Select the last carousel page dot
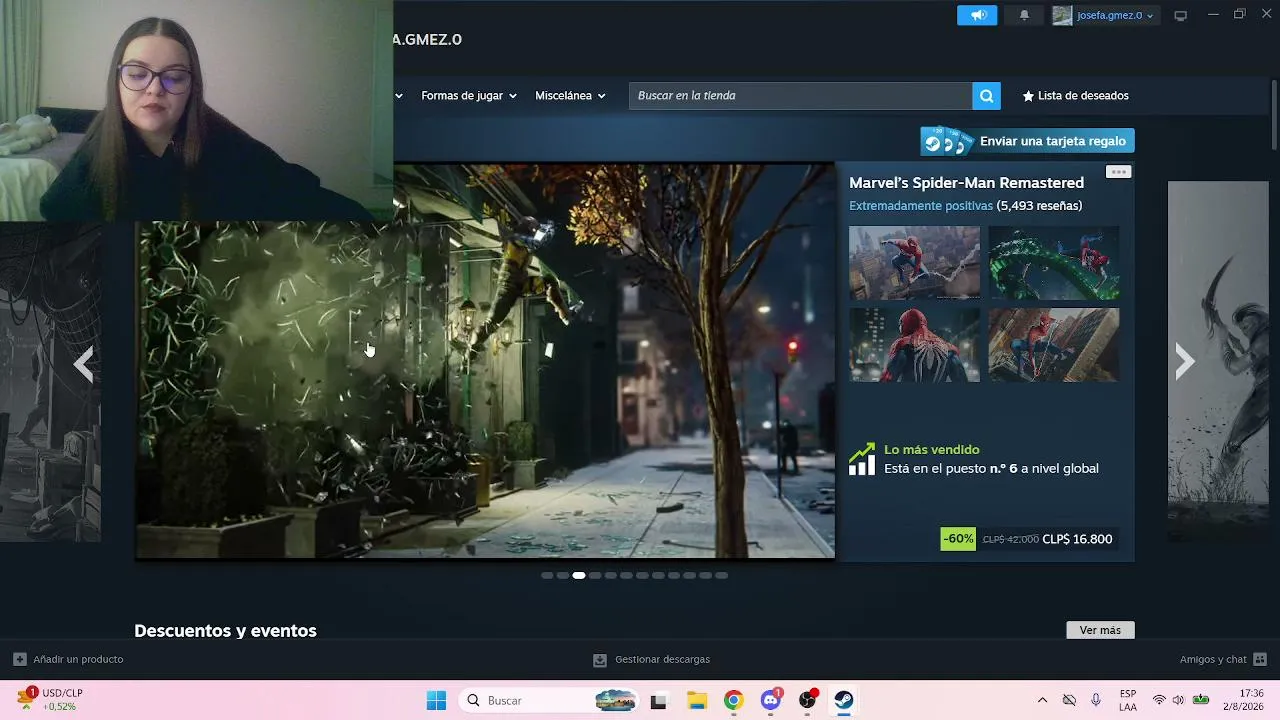The image size is (1280, 720). 722,576
